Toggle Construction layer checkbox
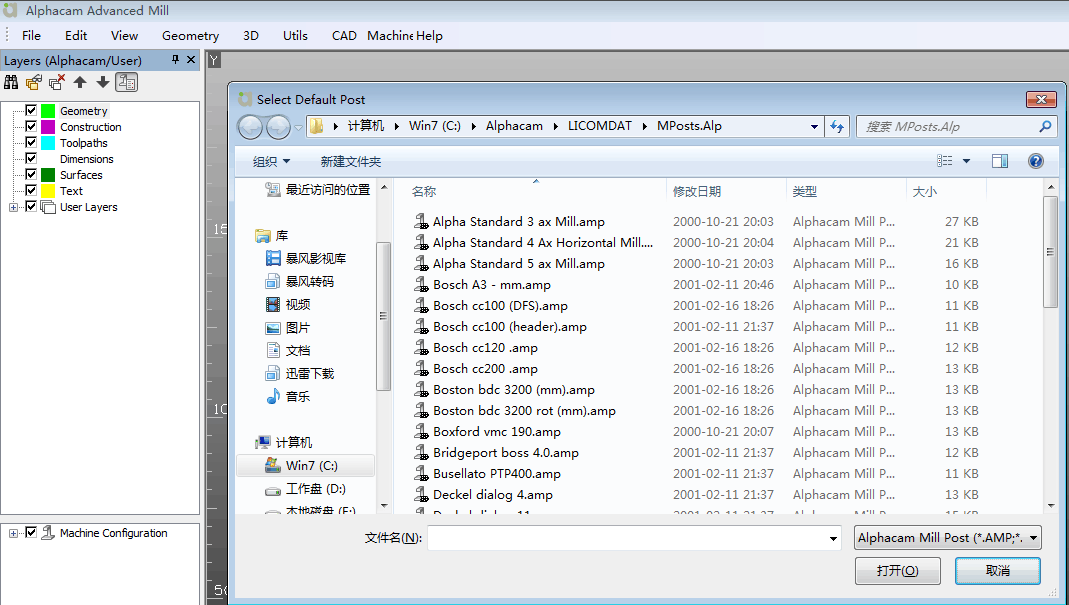1069x605 pixels. tap(31, 126)
